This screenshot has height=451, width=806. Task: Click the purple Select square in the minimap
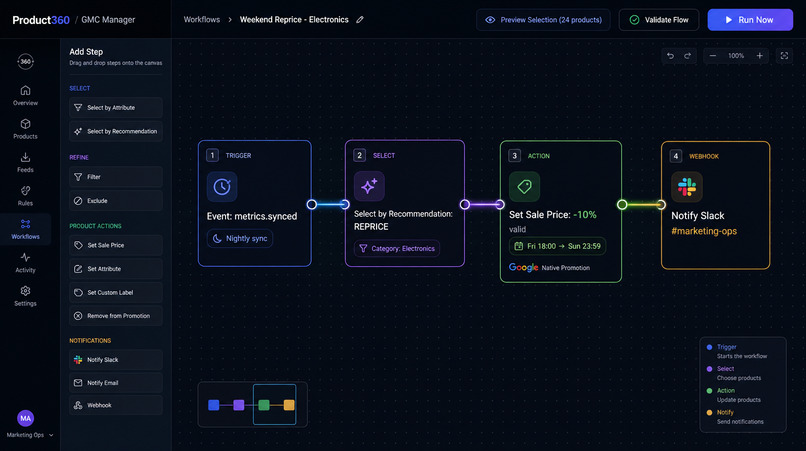click(x=239, y=405)
